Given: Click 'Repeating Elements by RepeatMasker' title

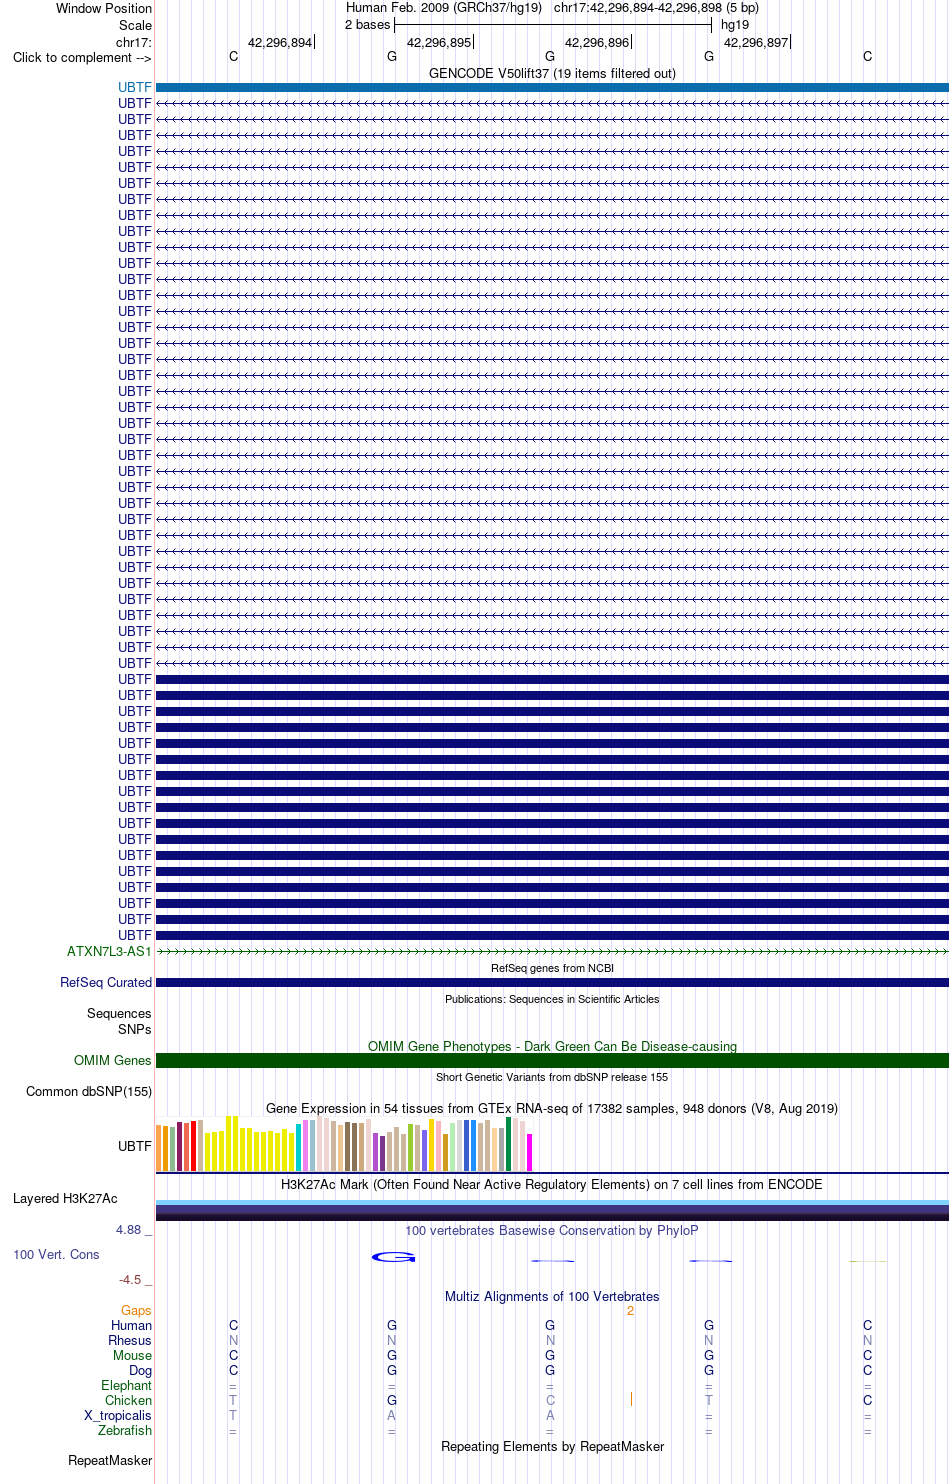Looking at the screenshot, I should [552, 1446].
